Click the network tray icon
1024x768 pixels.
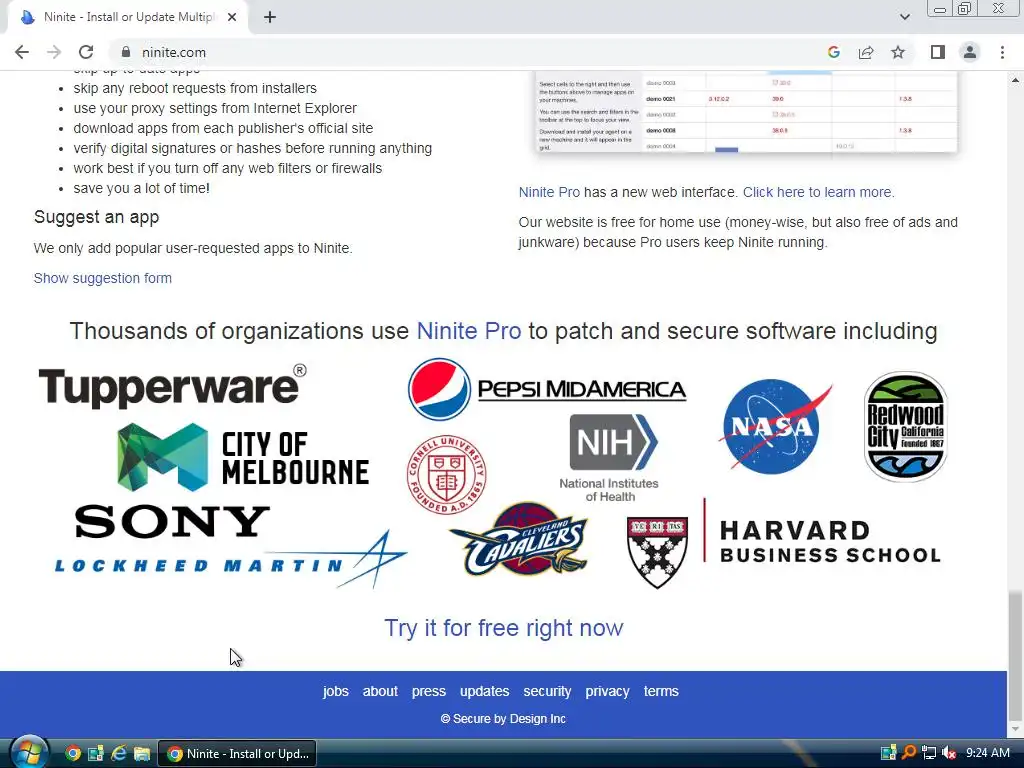[x=929, y=753]
